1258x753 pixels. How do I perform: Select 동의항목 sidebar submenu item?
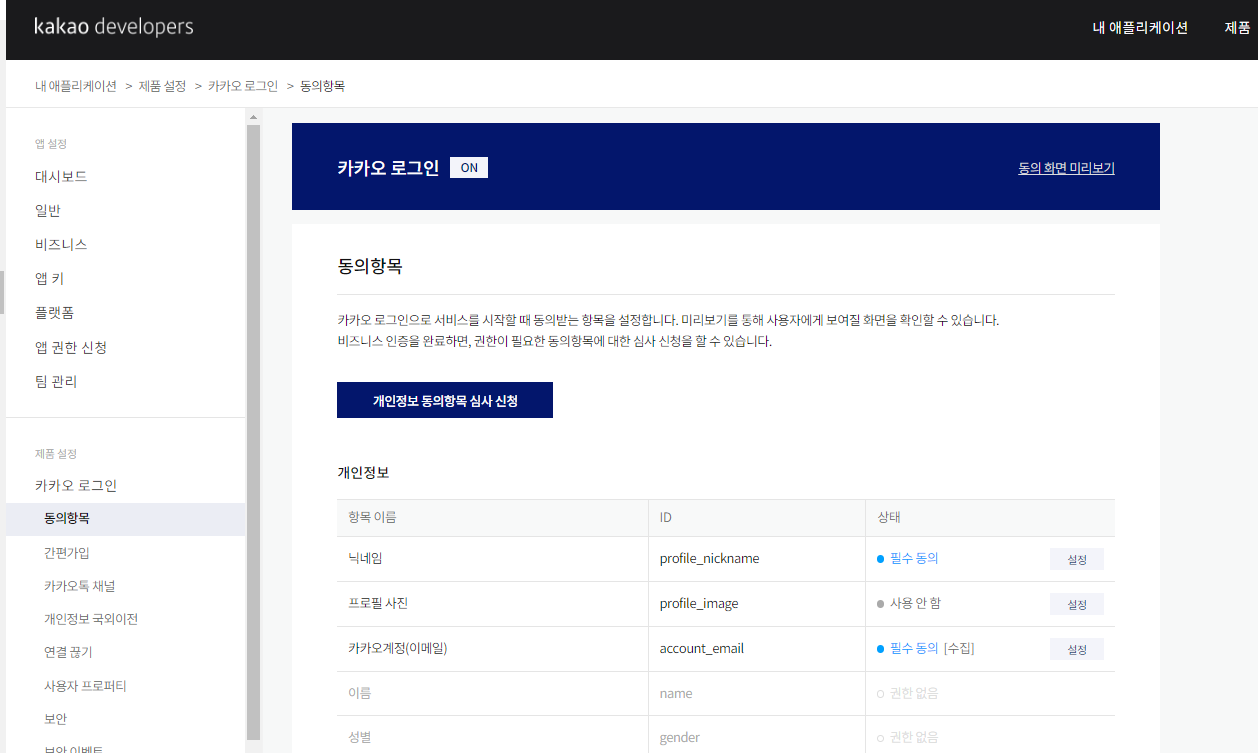click(x=125, y=519)
